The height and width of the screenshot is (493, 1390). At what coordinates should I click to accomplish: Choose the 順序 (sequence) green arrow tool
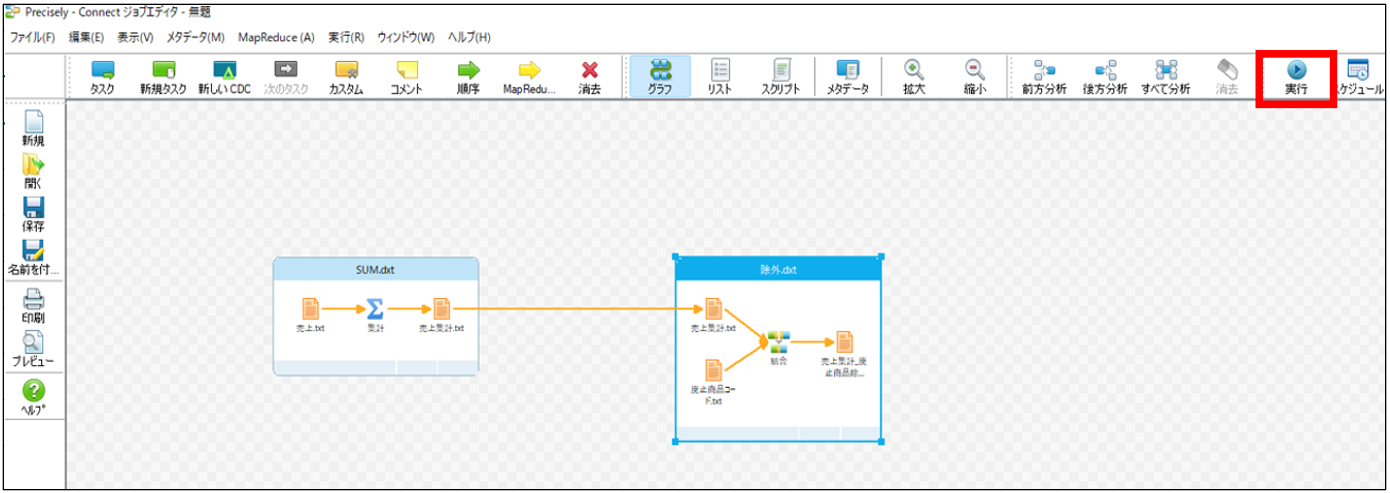point(468,77)
